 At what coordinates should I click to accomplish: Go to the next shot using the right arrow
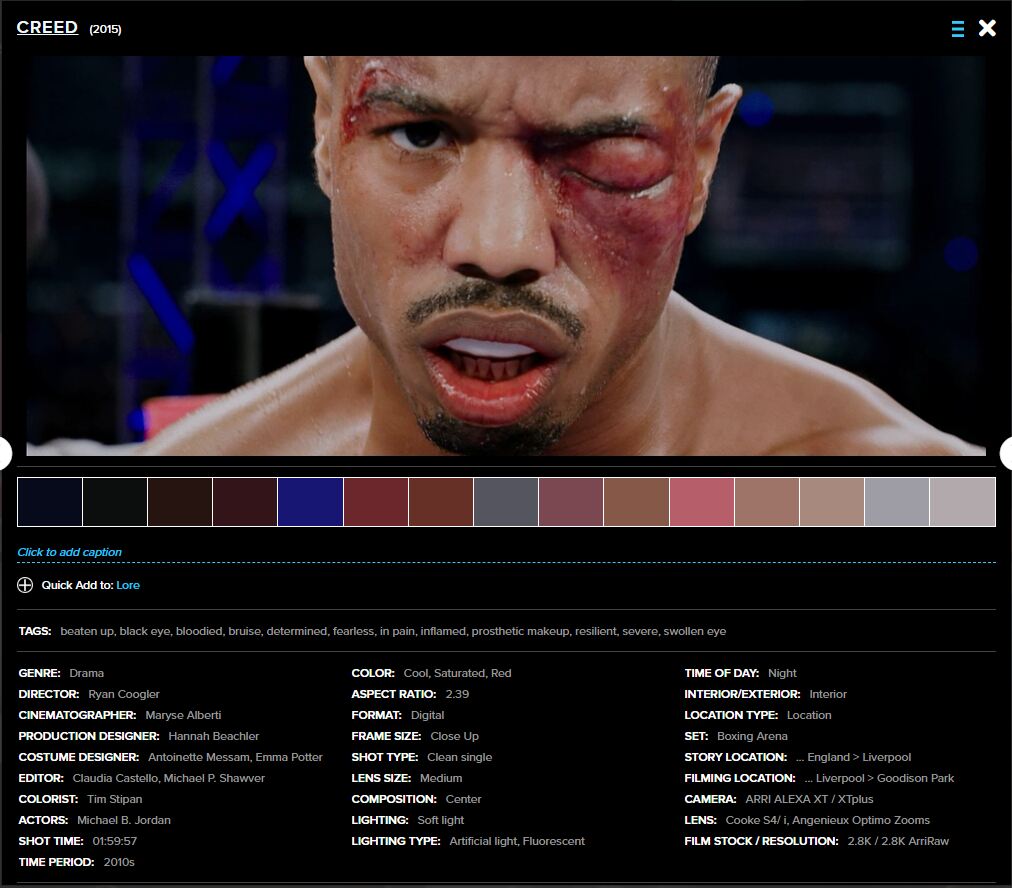(x=1006, y=452)
